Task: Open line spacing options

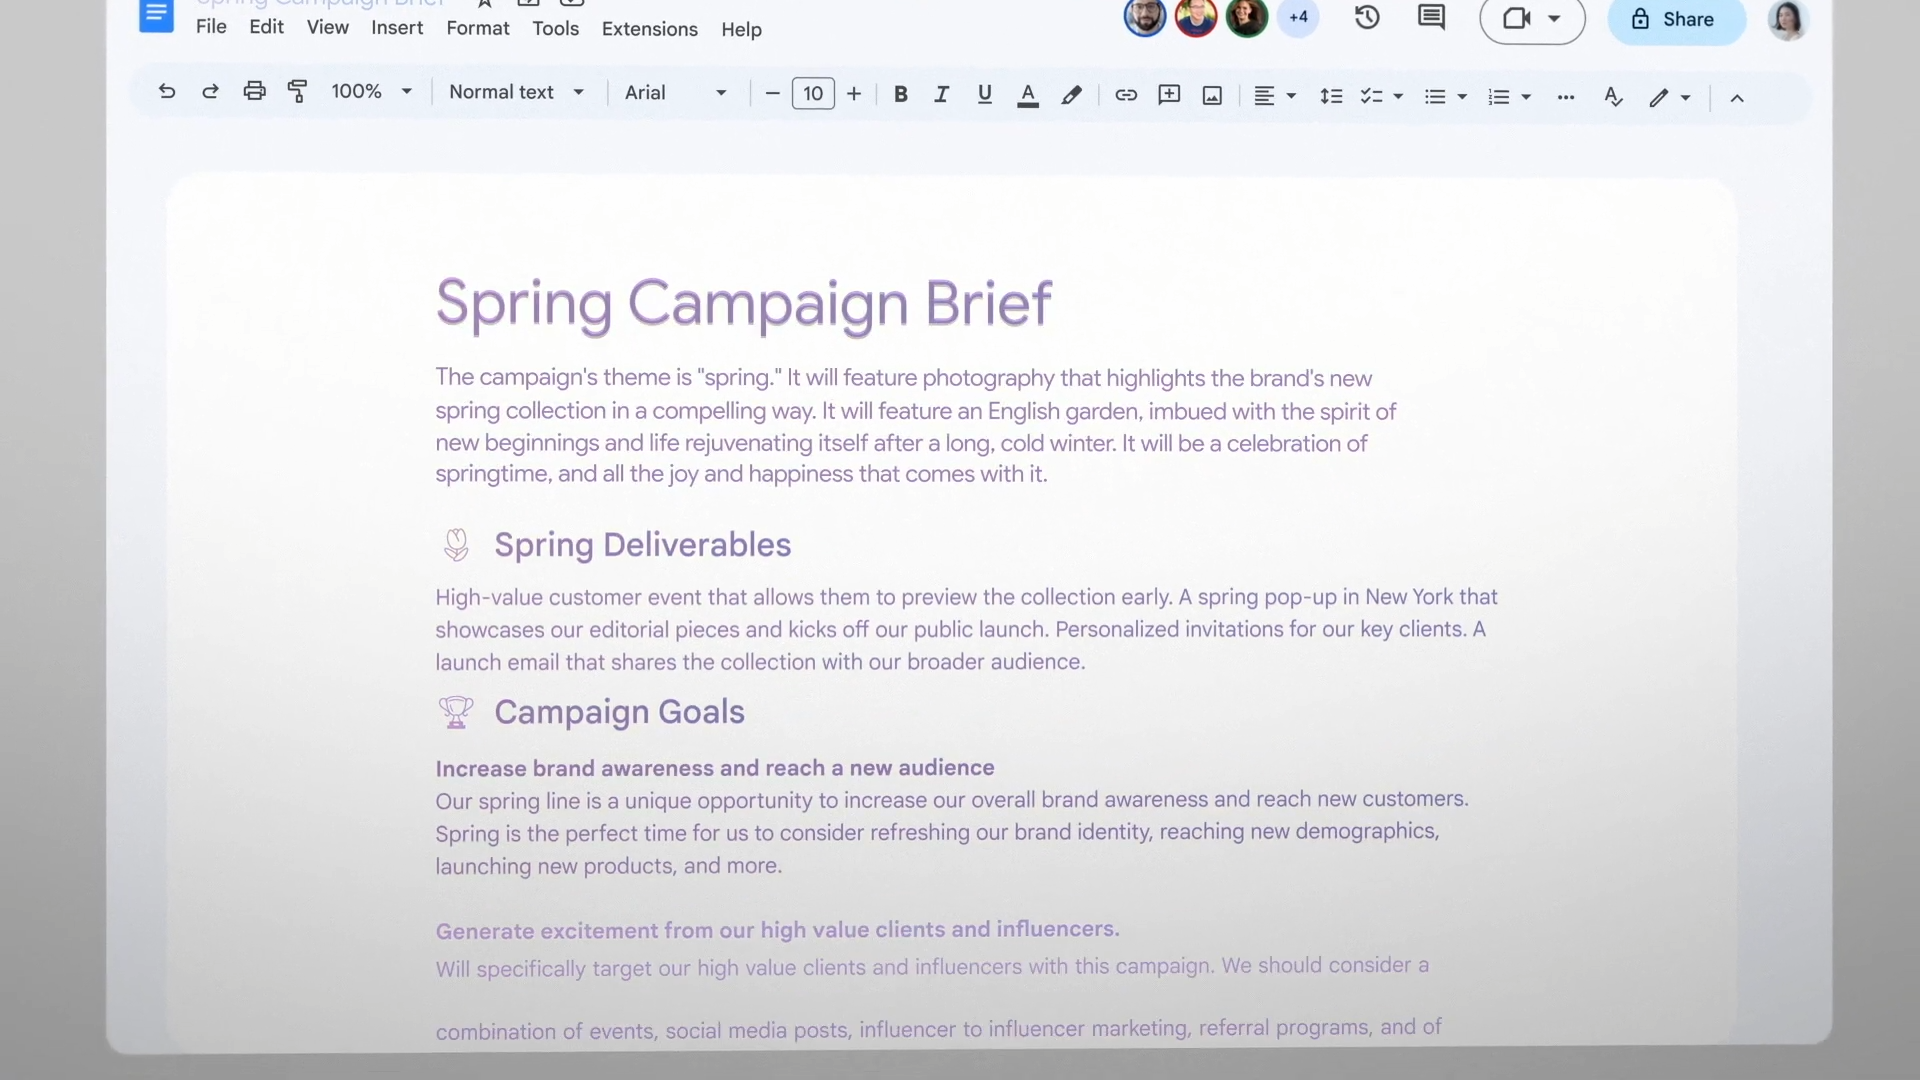Action: [1331, 95]
